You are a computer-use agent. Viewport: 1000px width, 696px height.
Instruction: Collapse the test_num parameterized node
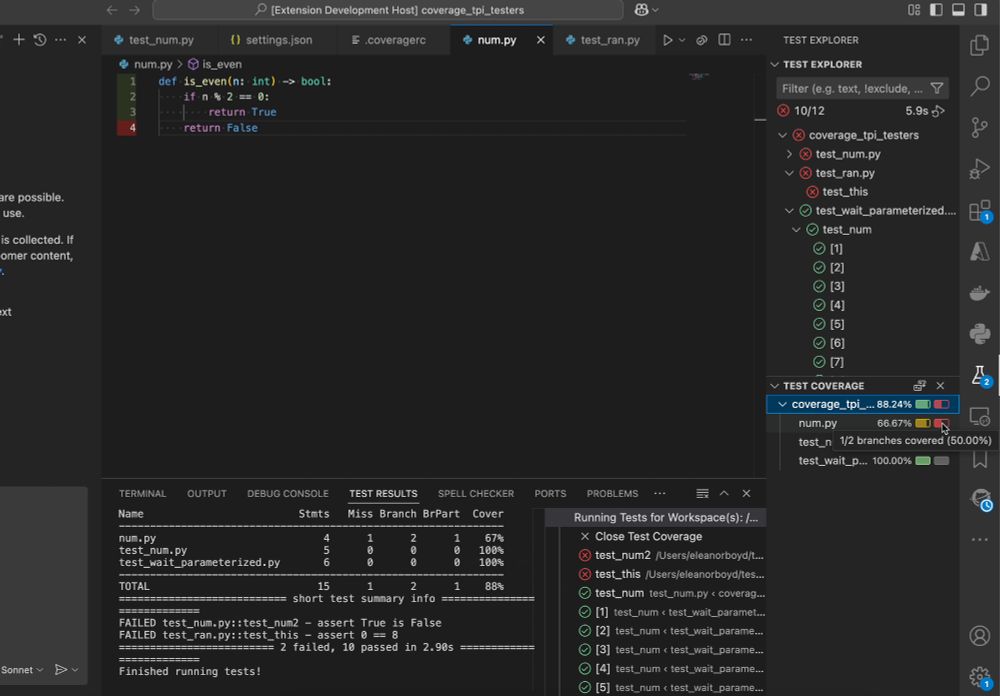pyautogui.click(x=796, y=230)
